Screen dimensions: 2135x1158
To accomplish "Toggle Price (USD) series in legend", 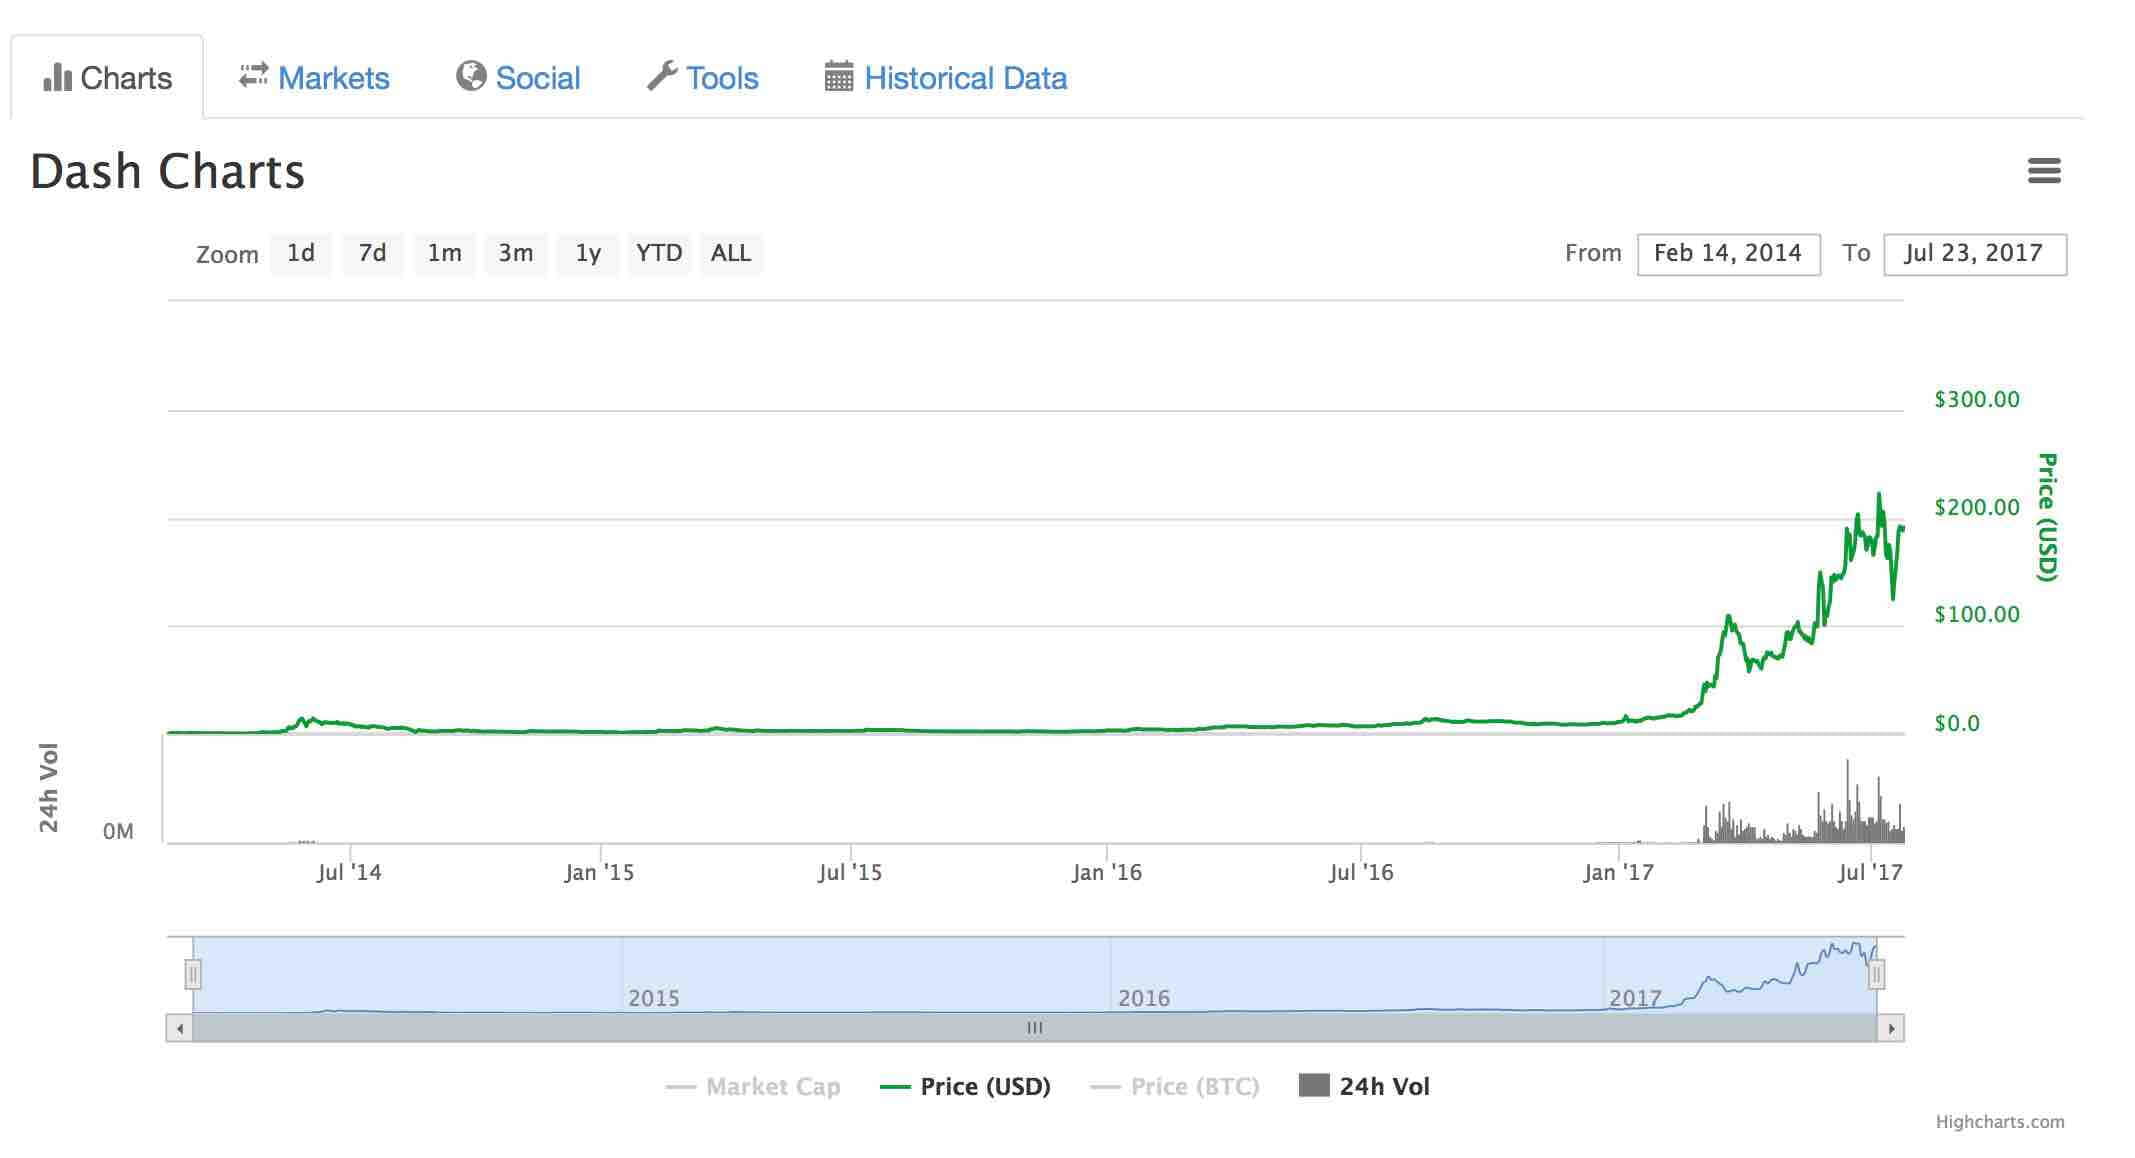I will click(965, 1087).
